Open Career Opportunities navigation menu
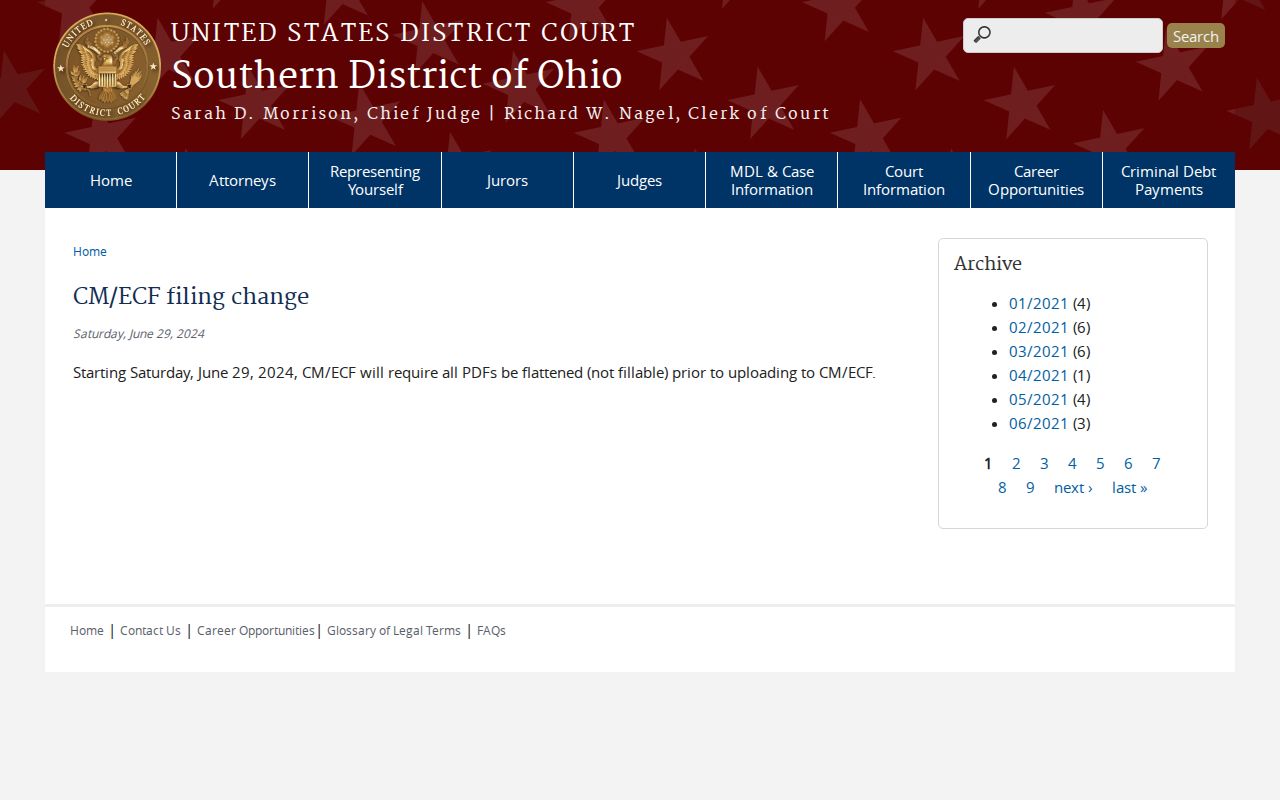Viewport: 1280px width, 800px height. point(1036,180)
